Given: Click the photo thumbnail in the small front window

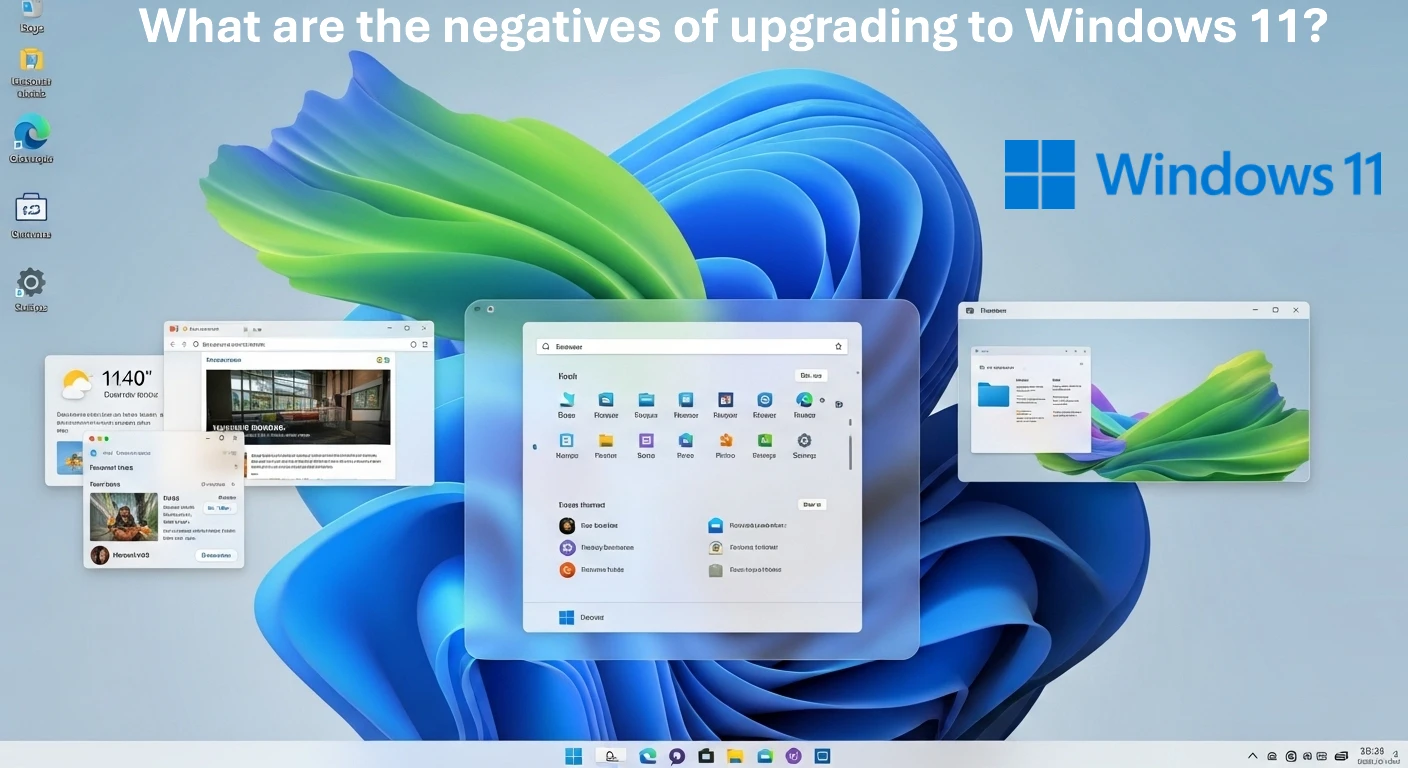Looking at the screenshot, I should (124, 516).
